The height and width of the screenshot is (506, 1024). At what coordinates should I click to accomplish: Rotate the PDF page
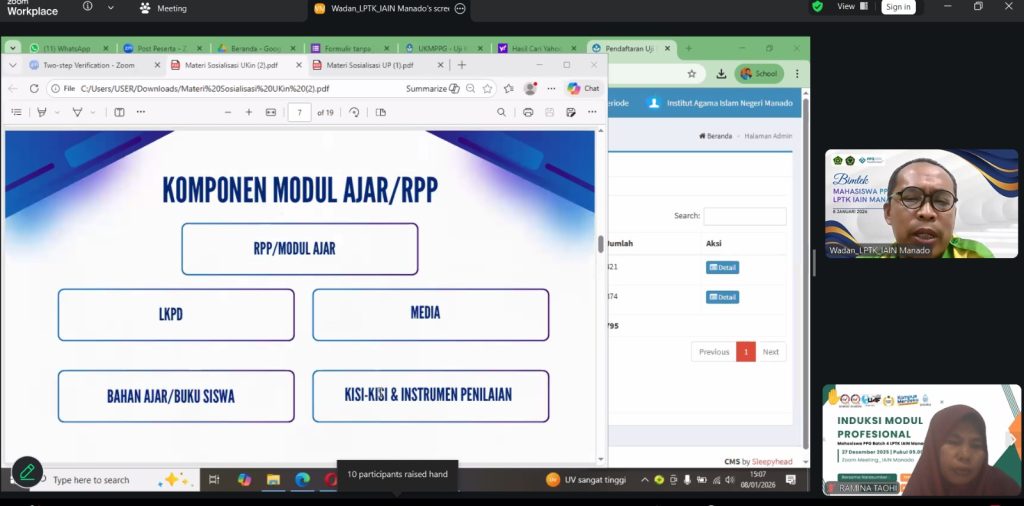click(354, 112)
